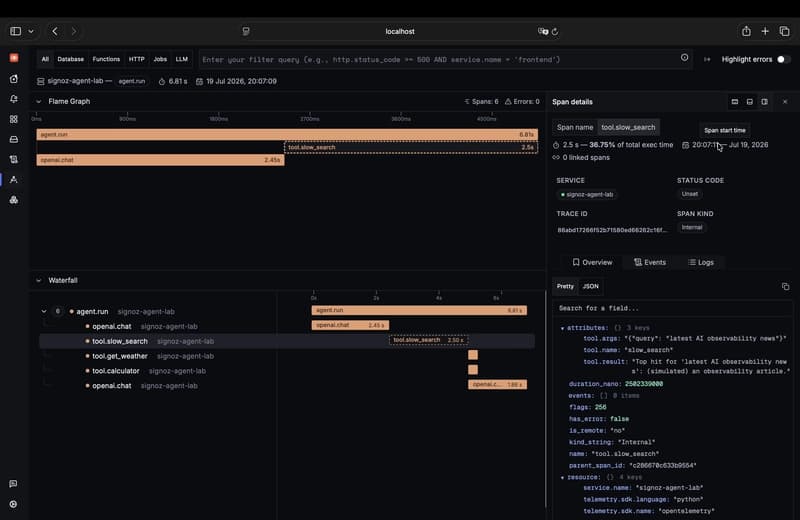Click the truncated Trace ID value
The image size is (800, 520).
click(612, 230)
